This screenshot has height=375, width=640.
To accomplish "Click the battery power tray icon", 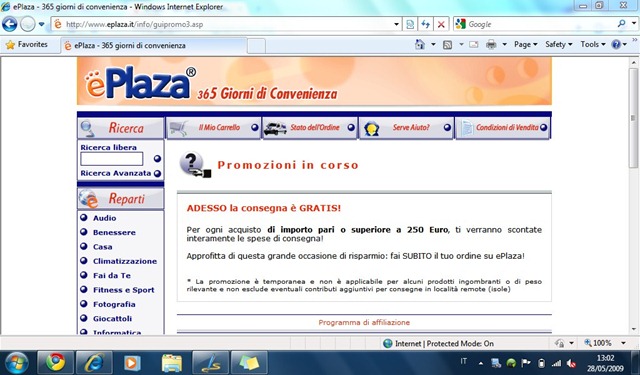I will pyautogui.click(x=541, y=363).
